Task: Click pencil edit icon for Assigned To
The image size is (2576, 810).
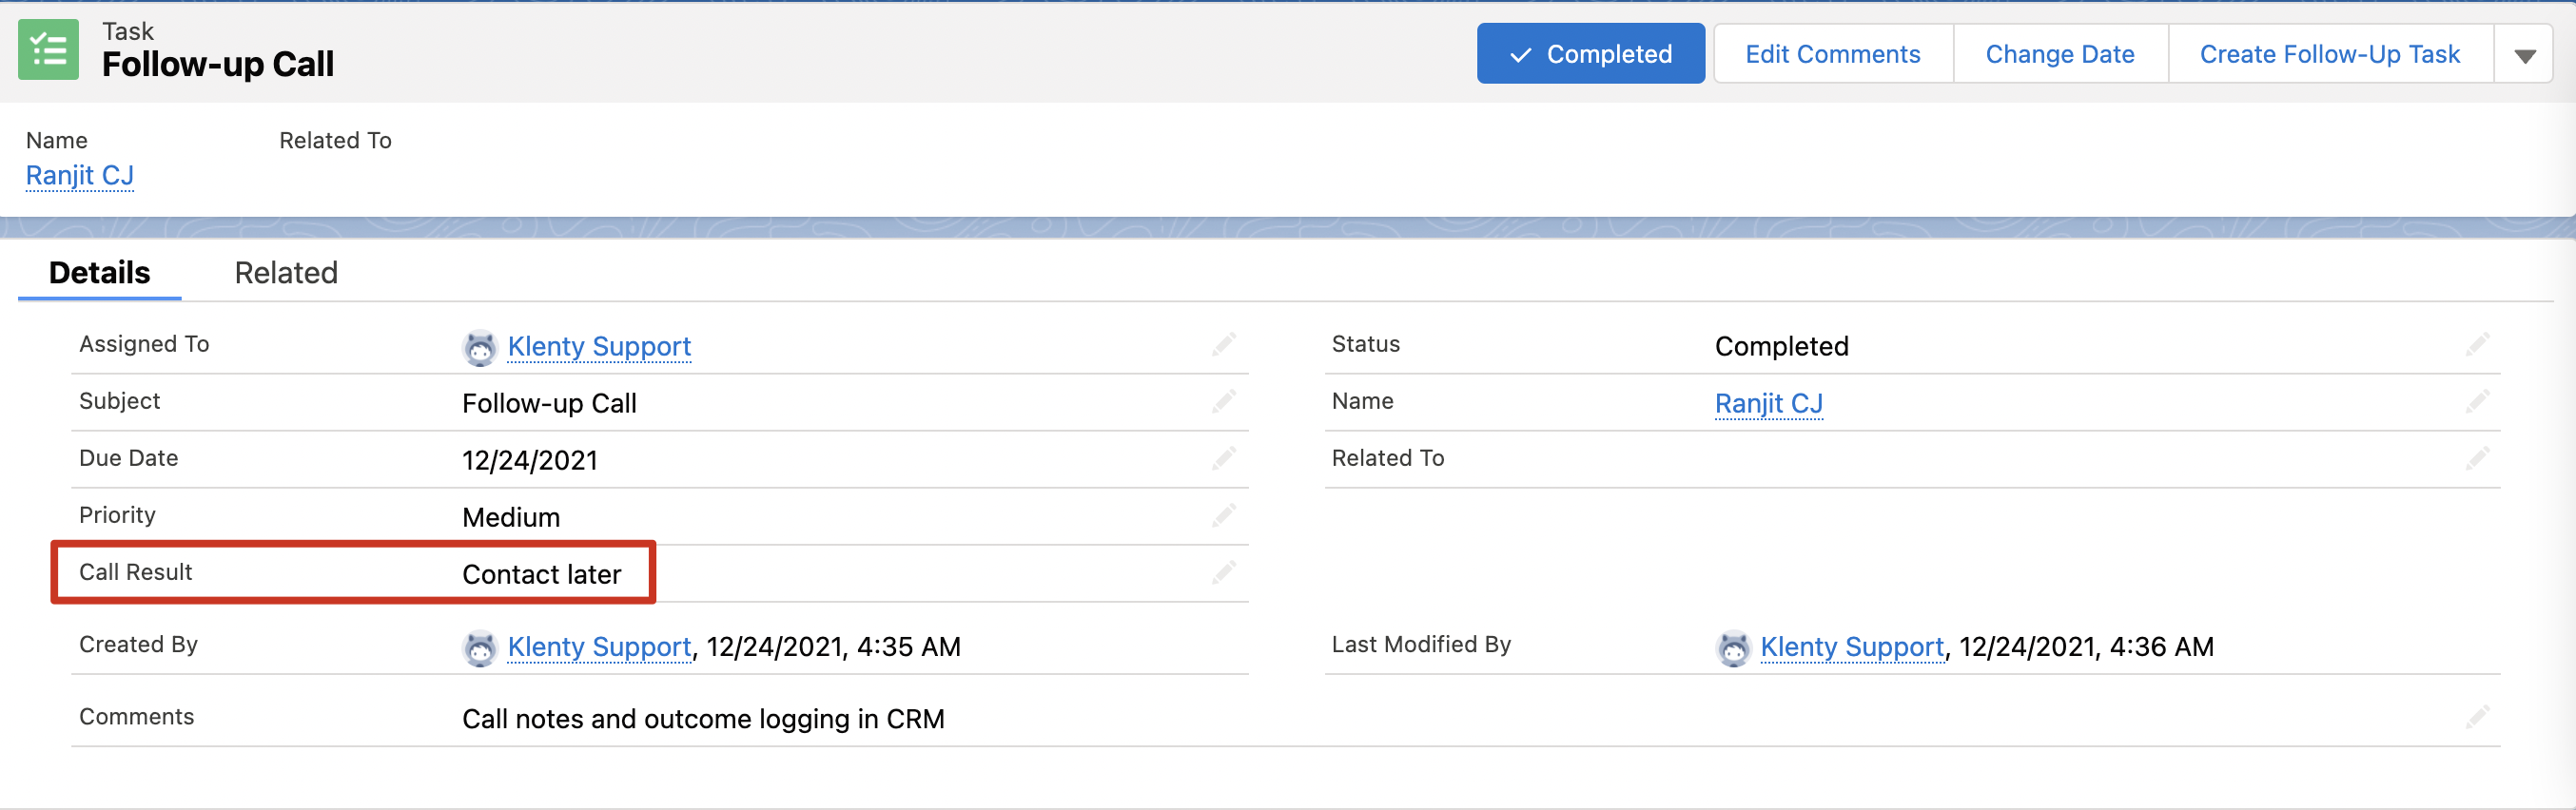Action: coord(1224,345)
